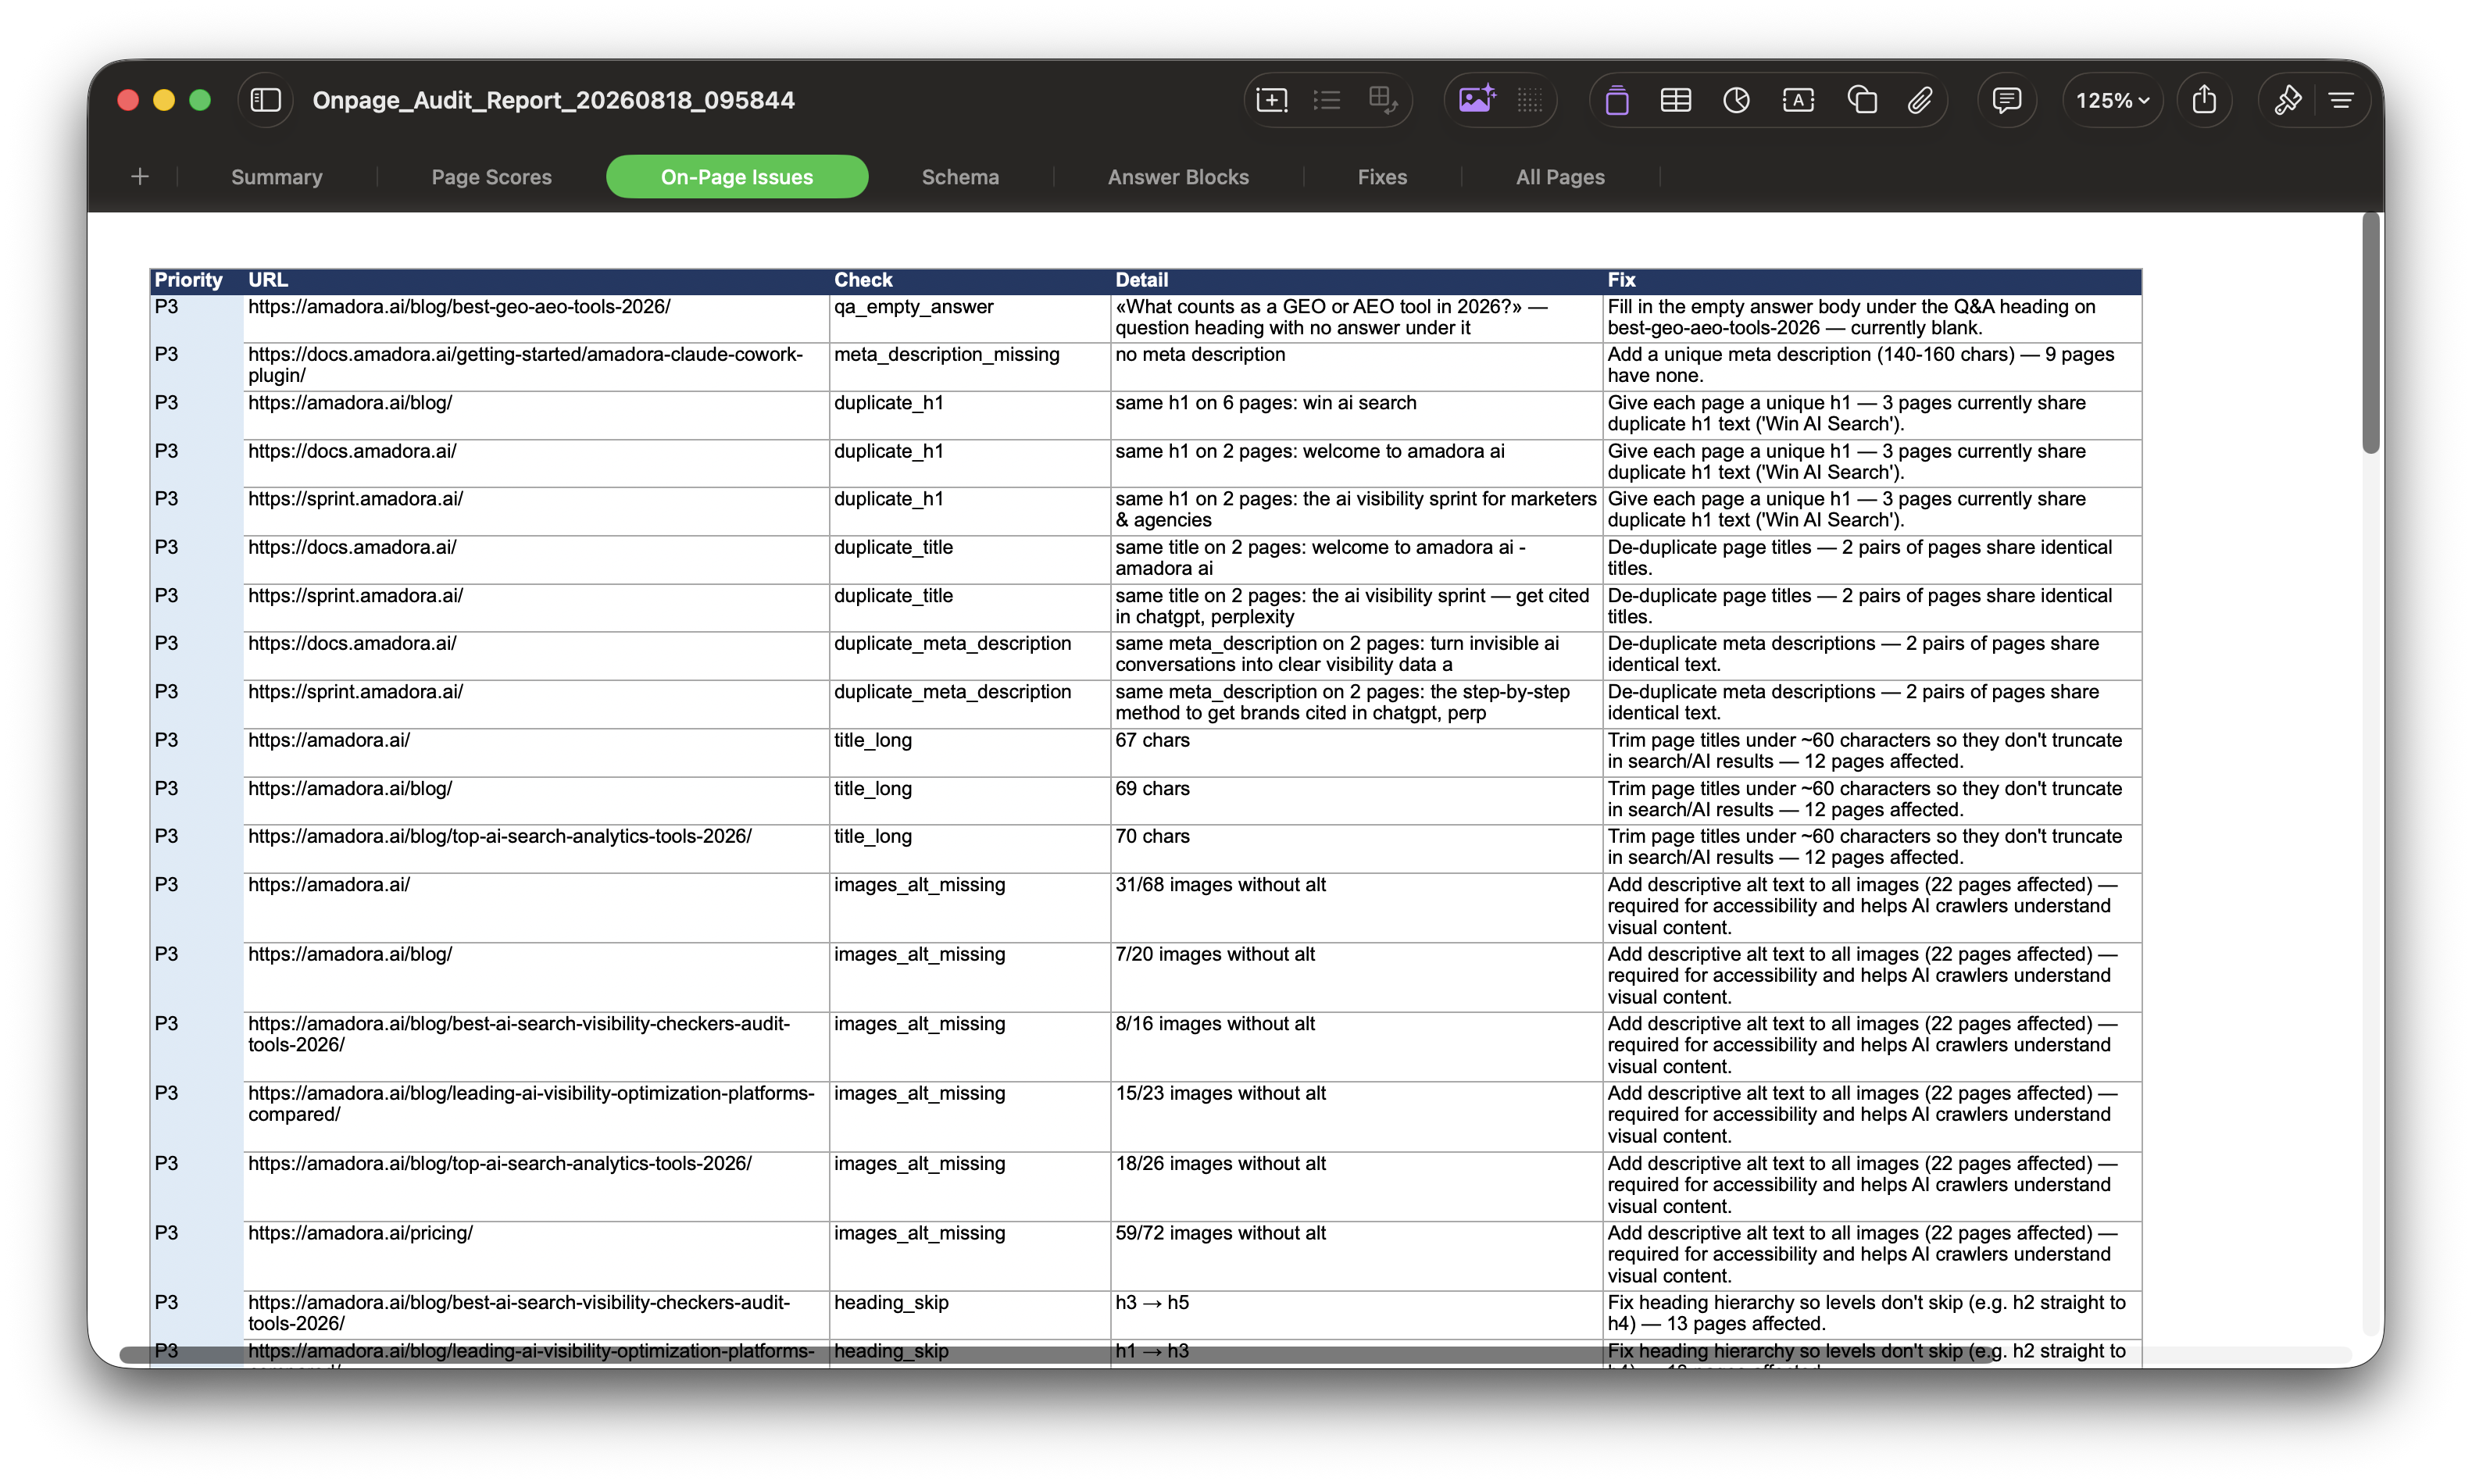The image size is (2472, 1484).
Task: Select the On-Page Issues sheet tab
Action: 737,177
